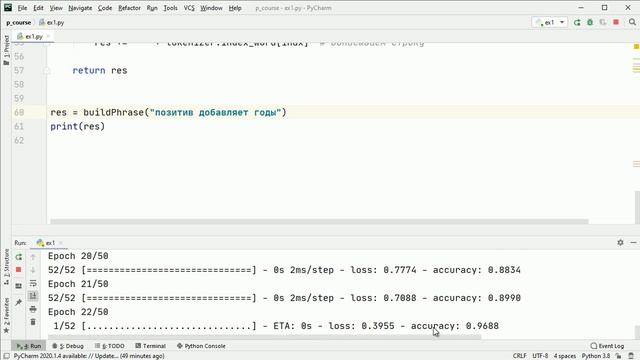Viewport: 640px width, 360px height.
Task: Open the VCS menu
Action: click(189, 8)
